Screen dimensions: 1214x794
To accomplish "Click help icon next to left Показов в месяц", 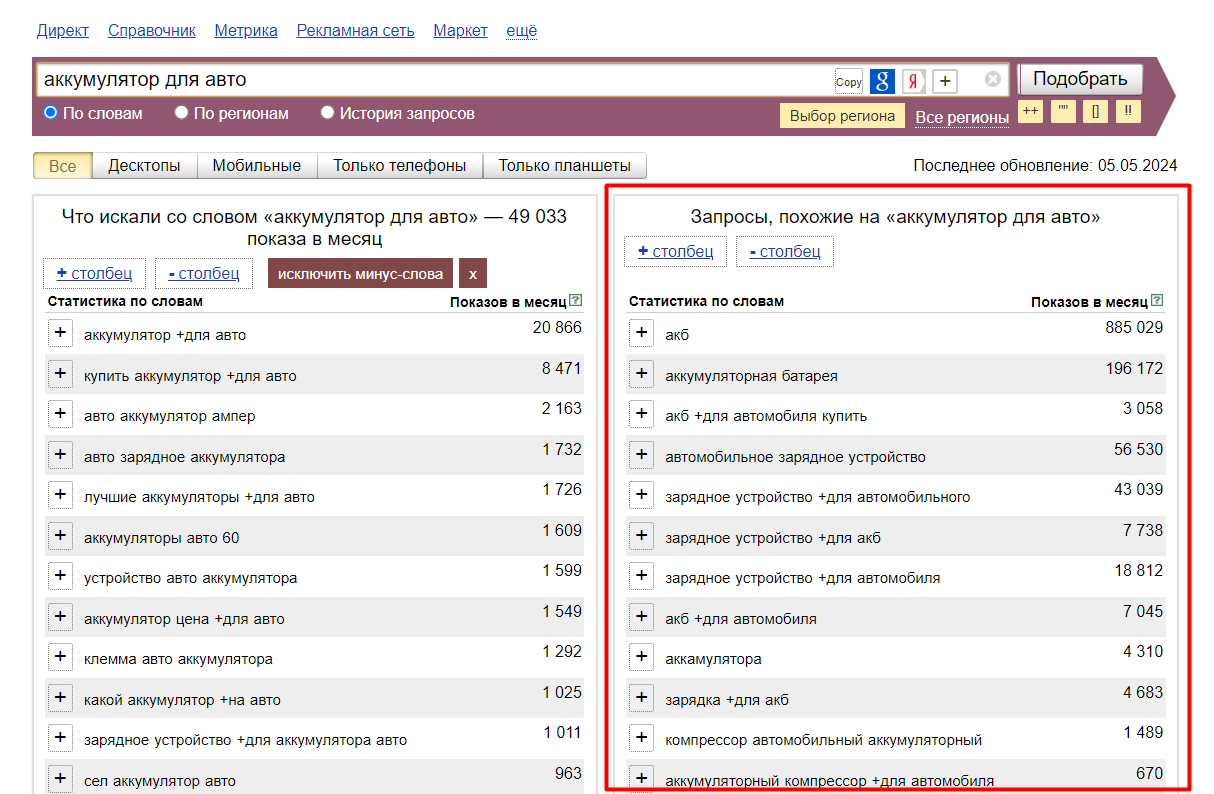I will pos(575,300).
